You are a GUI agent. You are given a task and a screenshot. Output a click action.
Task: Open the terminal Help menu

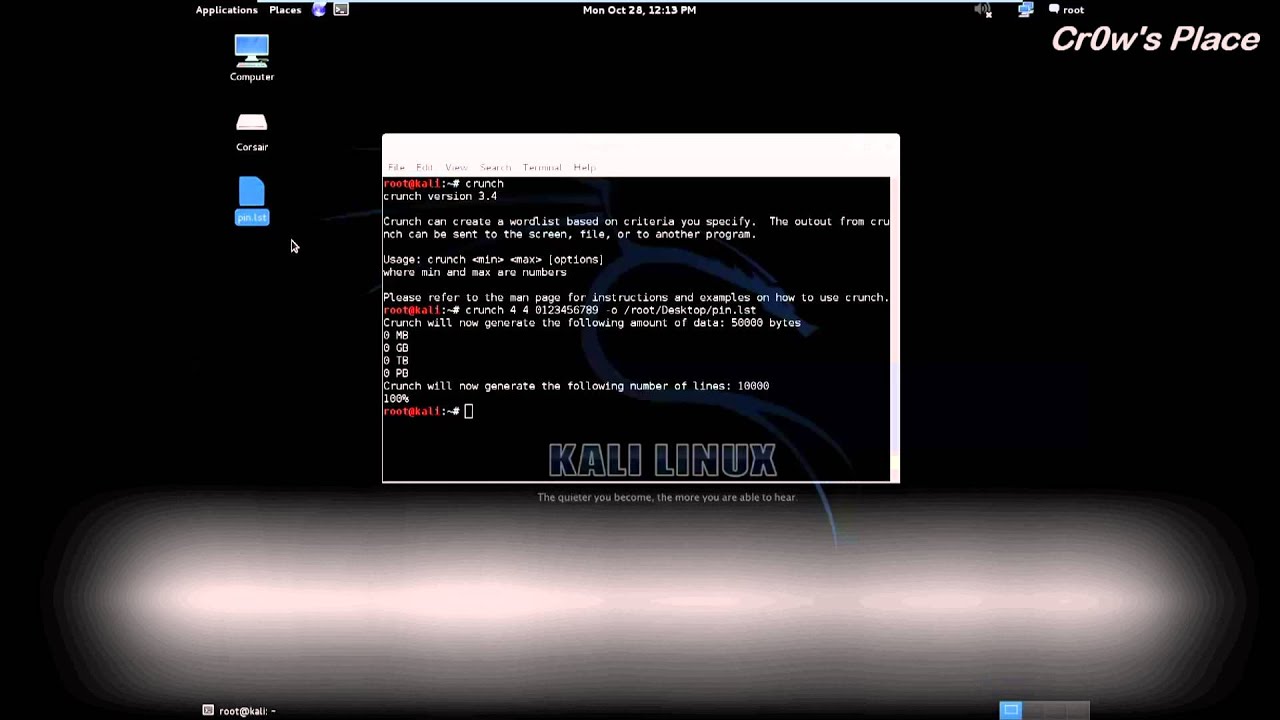click(x=584, y=168)
